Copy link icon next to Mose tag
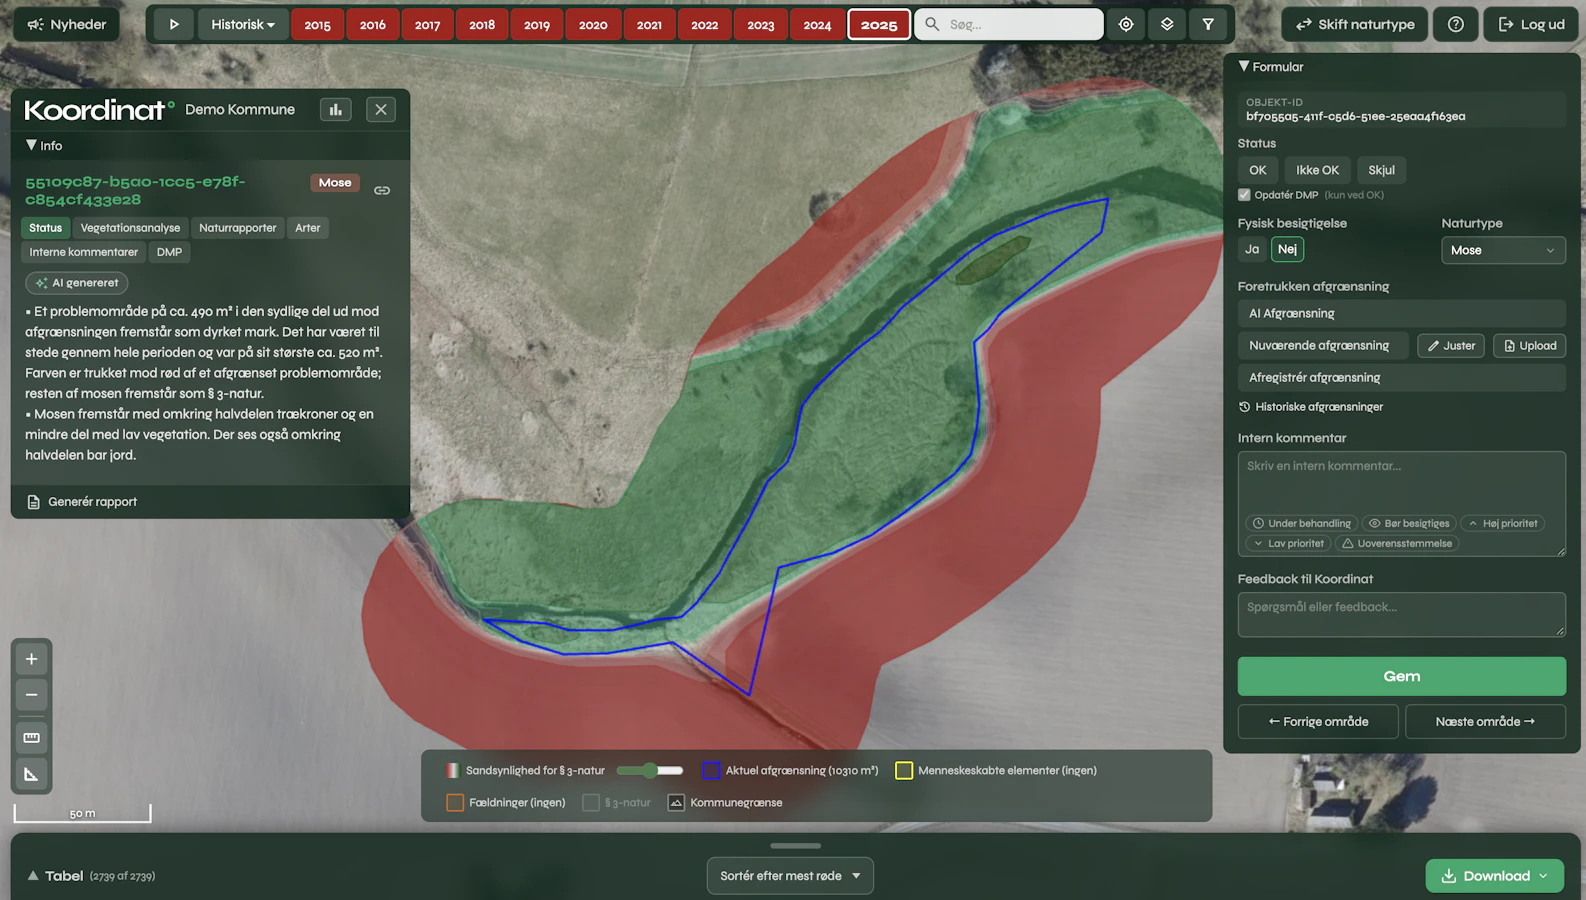The width and height of the screenshot is (1586, 900). 382,190
